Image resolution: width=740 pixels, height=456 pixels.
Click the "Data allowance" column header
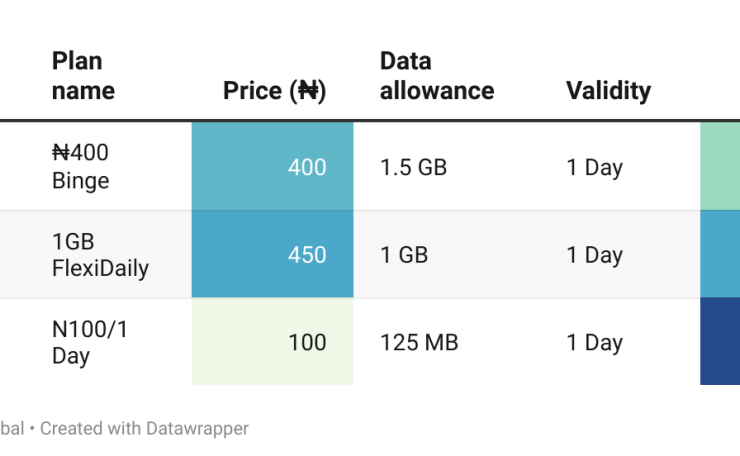tap(436, 76)
